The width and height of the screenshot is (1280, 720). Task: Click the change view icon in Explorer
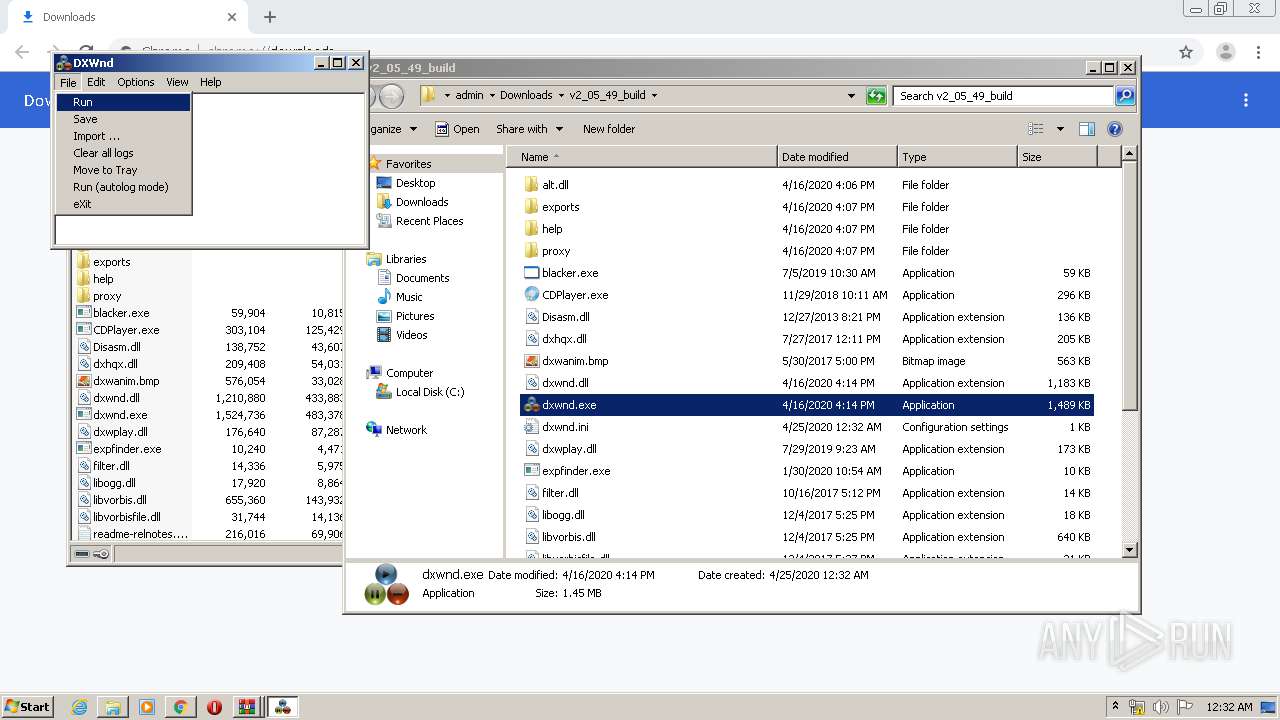point(1036,129)
